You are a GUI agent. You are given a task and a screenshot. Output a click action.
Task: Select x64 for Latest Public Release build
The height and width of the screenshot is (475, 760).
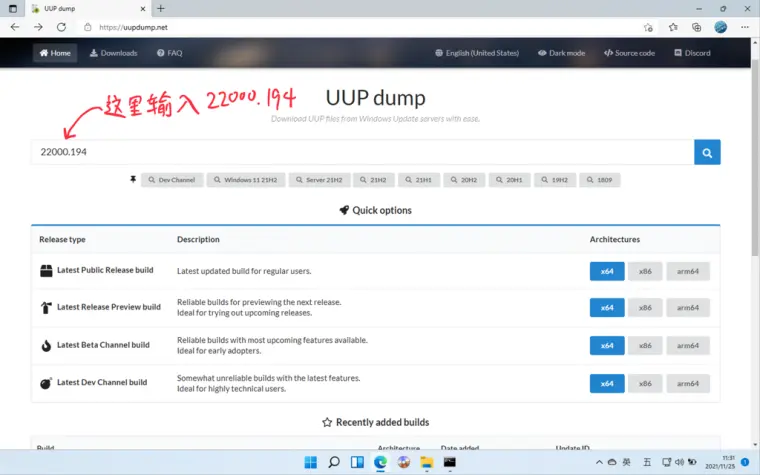point(607,271)
